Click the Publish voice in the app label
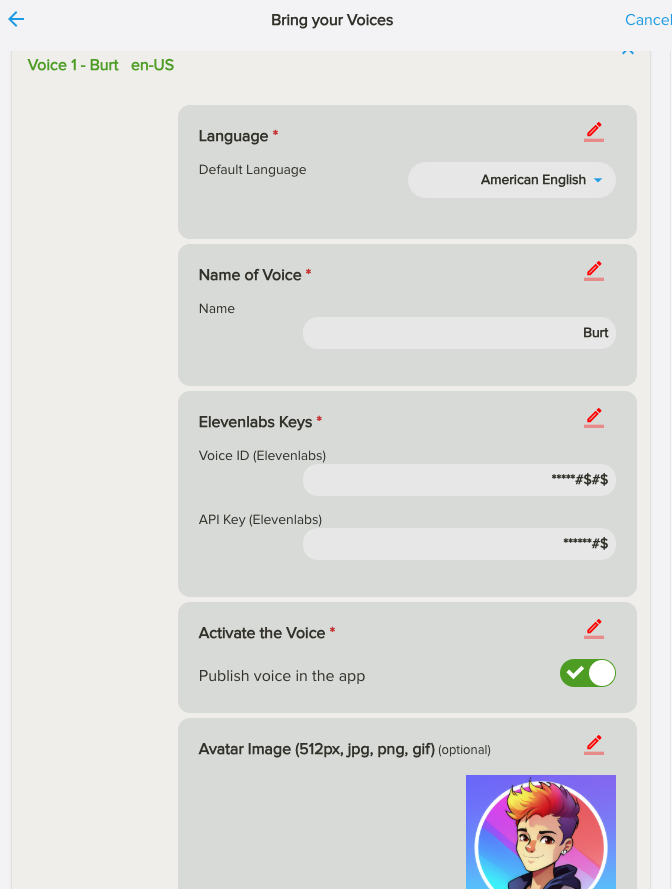This screenshot has height=889, width=672. (282, 676)
